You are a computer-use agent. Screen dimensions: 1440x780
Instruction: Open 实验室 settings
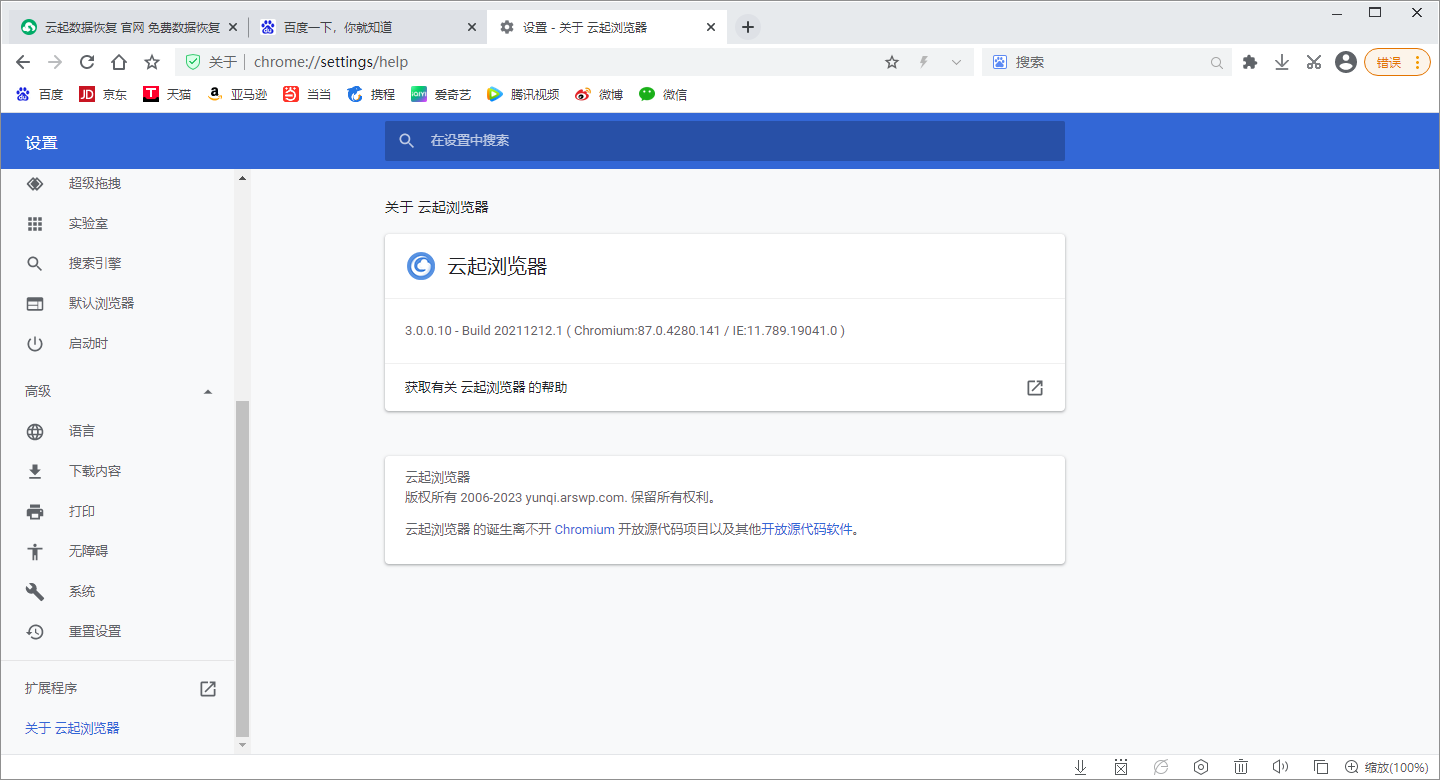point(118,224)
